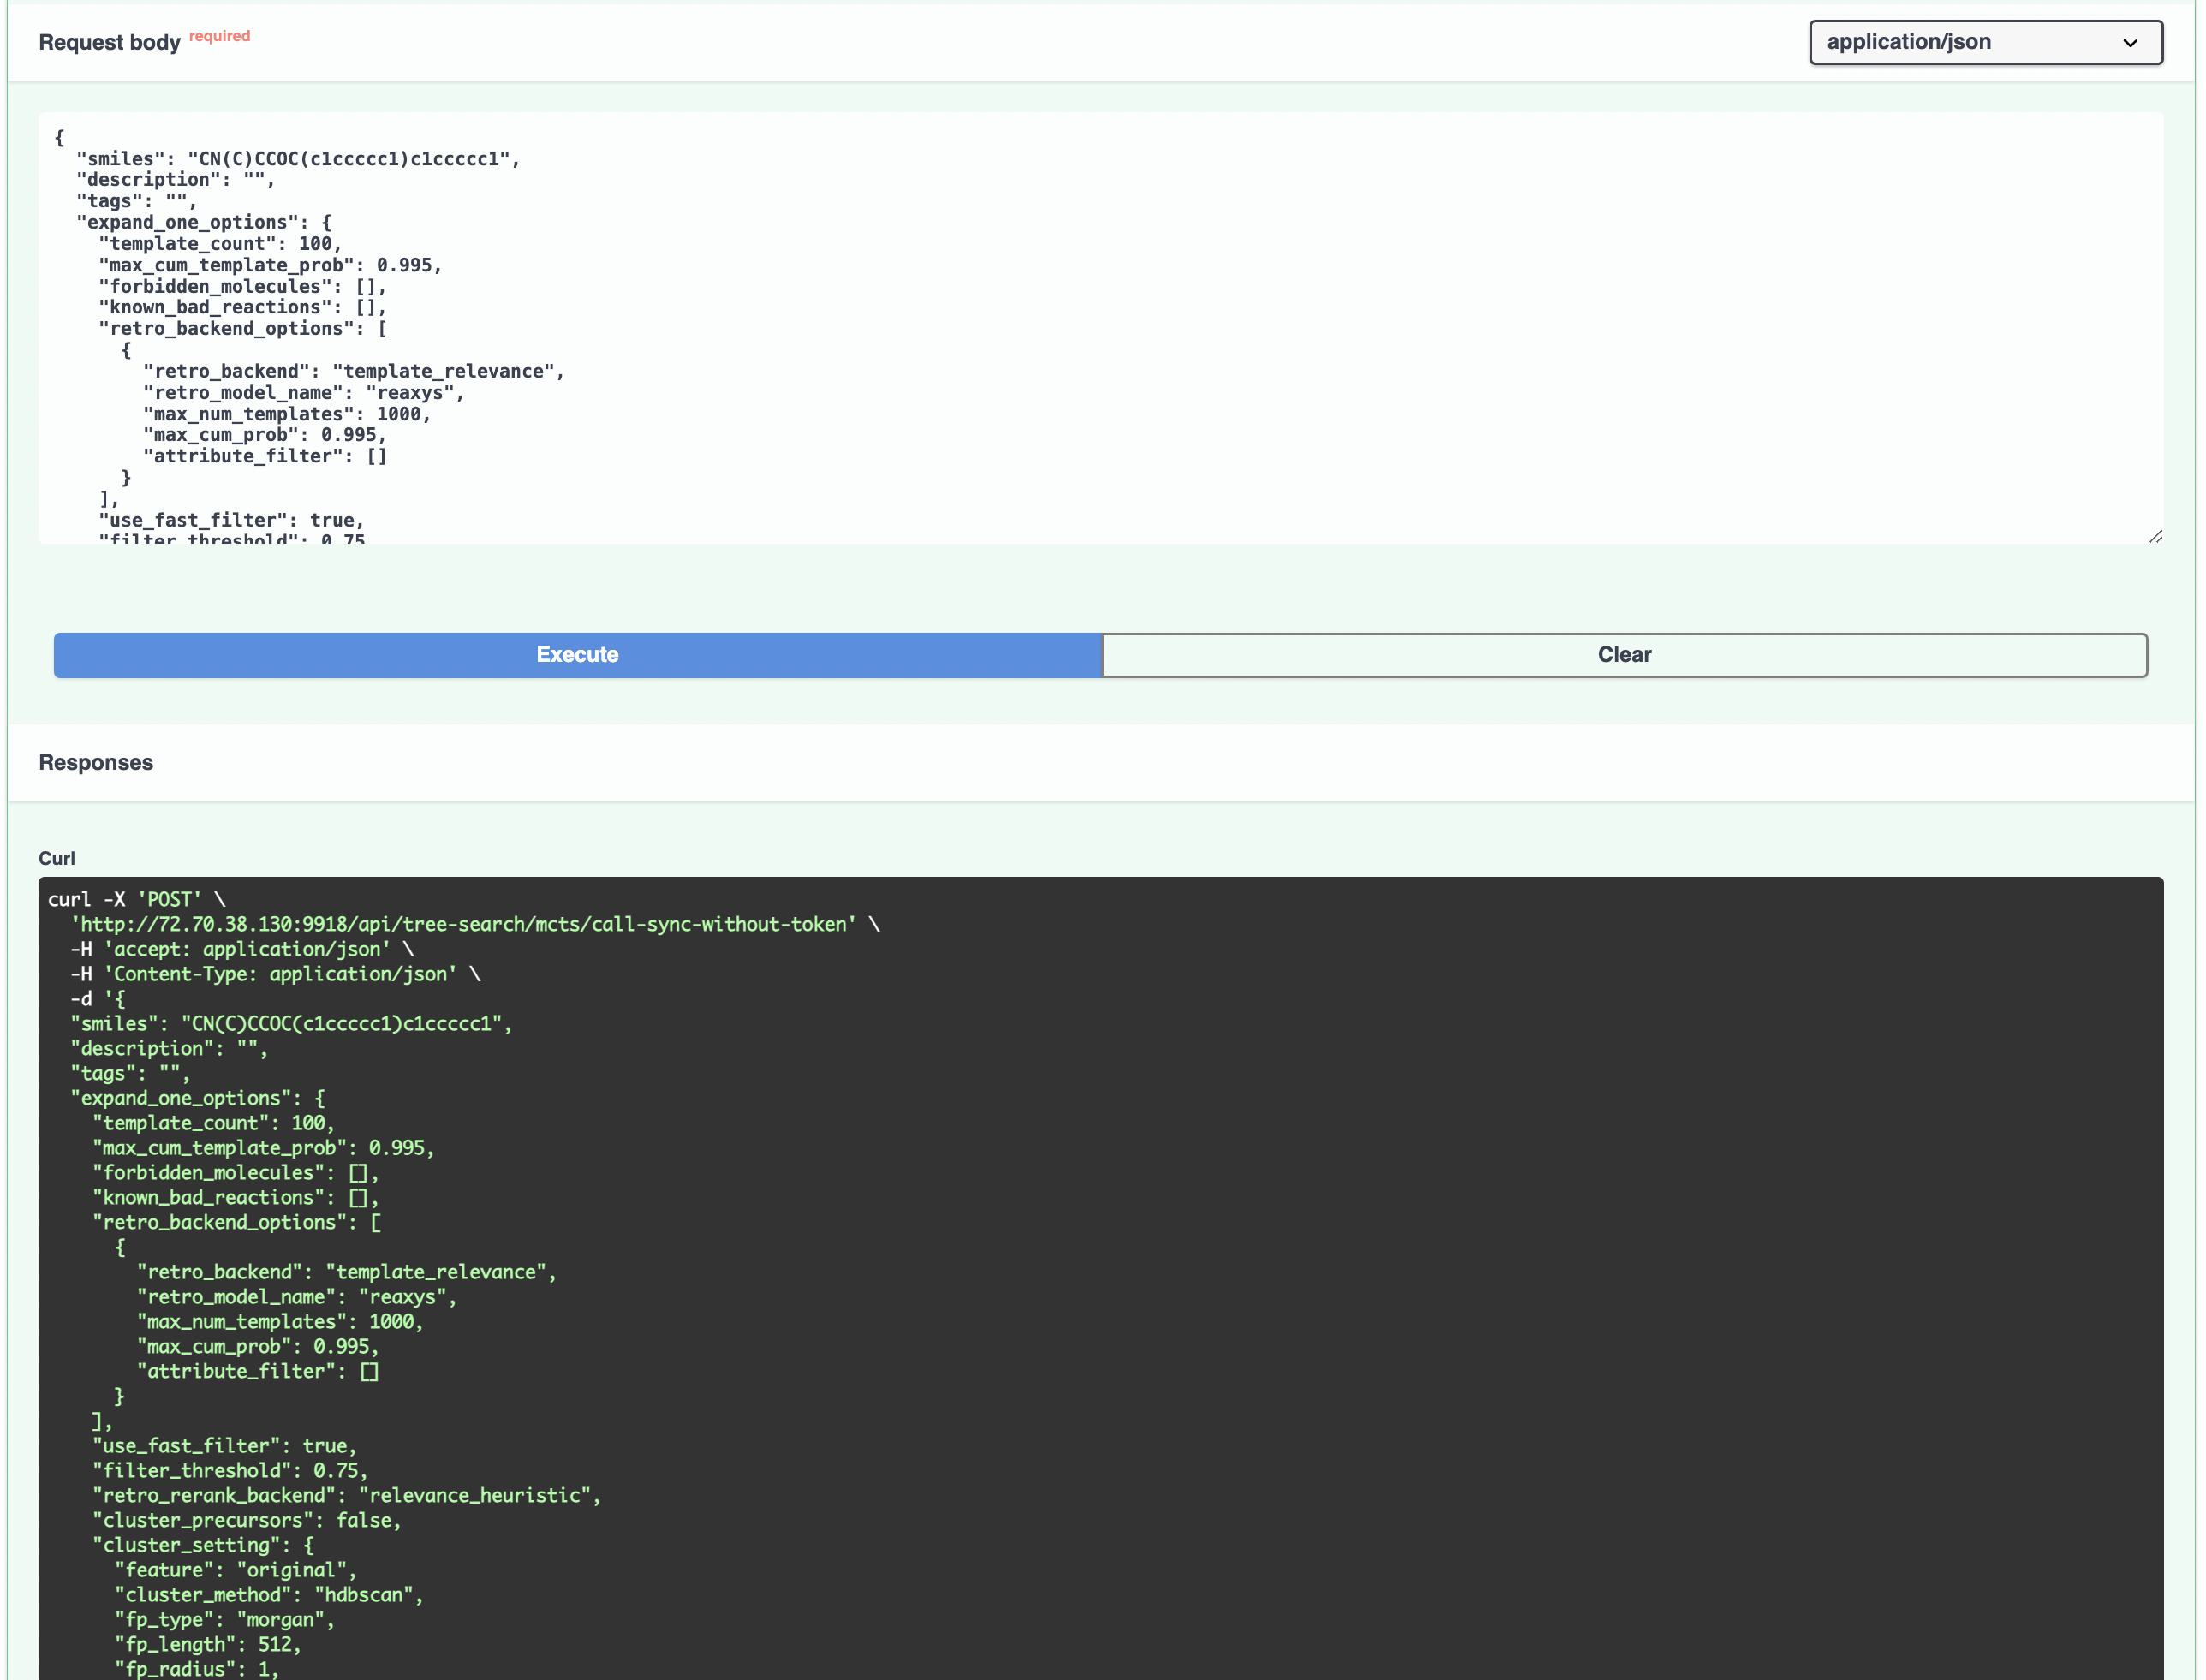Click "forbidden_molecules" line in the request body
Image resolution: width=2206 pixels, height=1680 pixels.
242,286
